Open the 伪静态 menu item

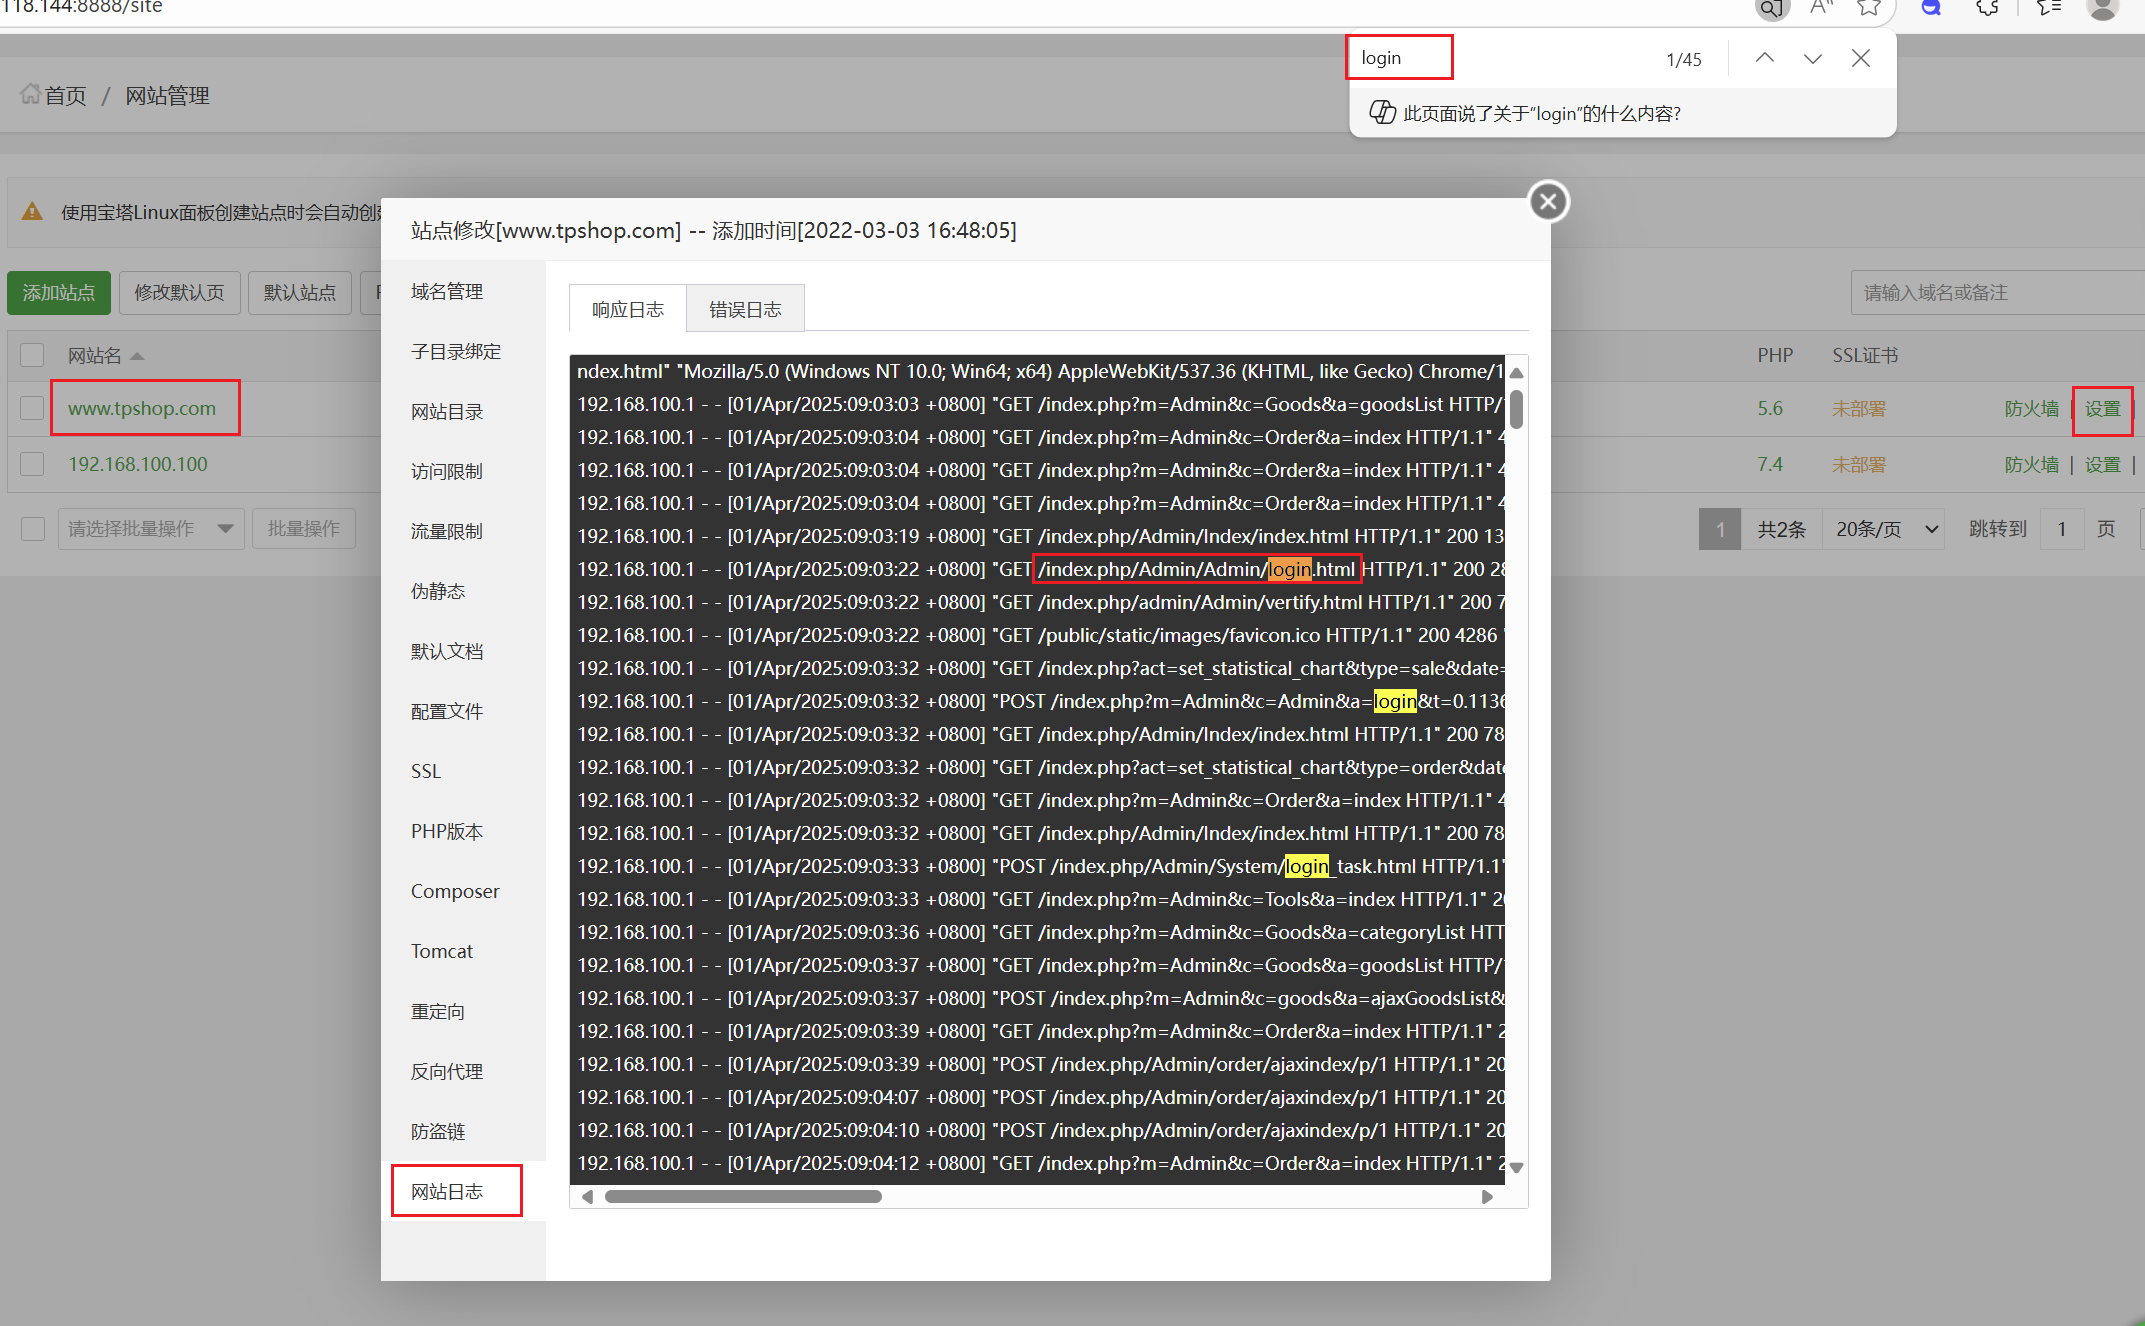[x=438, y=591]
